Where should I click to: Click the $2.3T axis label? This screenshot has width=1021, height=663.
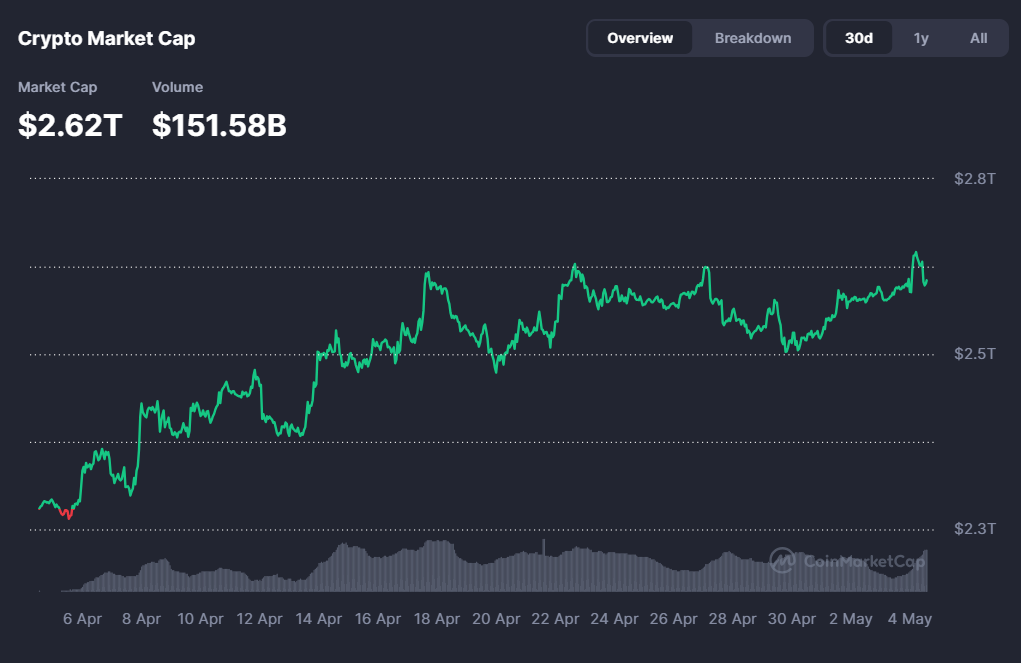pyautogui.click(x=975, y=528)
